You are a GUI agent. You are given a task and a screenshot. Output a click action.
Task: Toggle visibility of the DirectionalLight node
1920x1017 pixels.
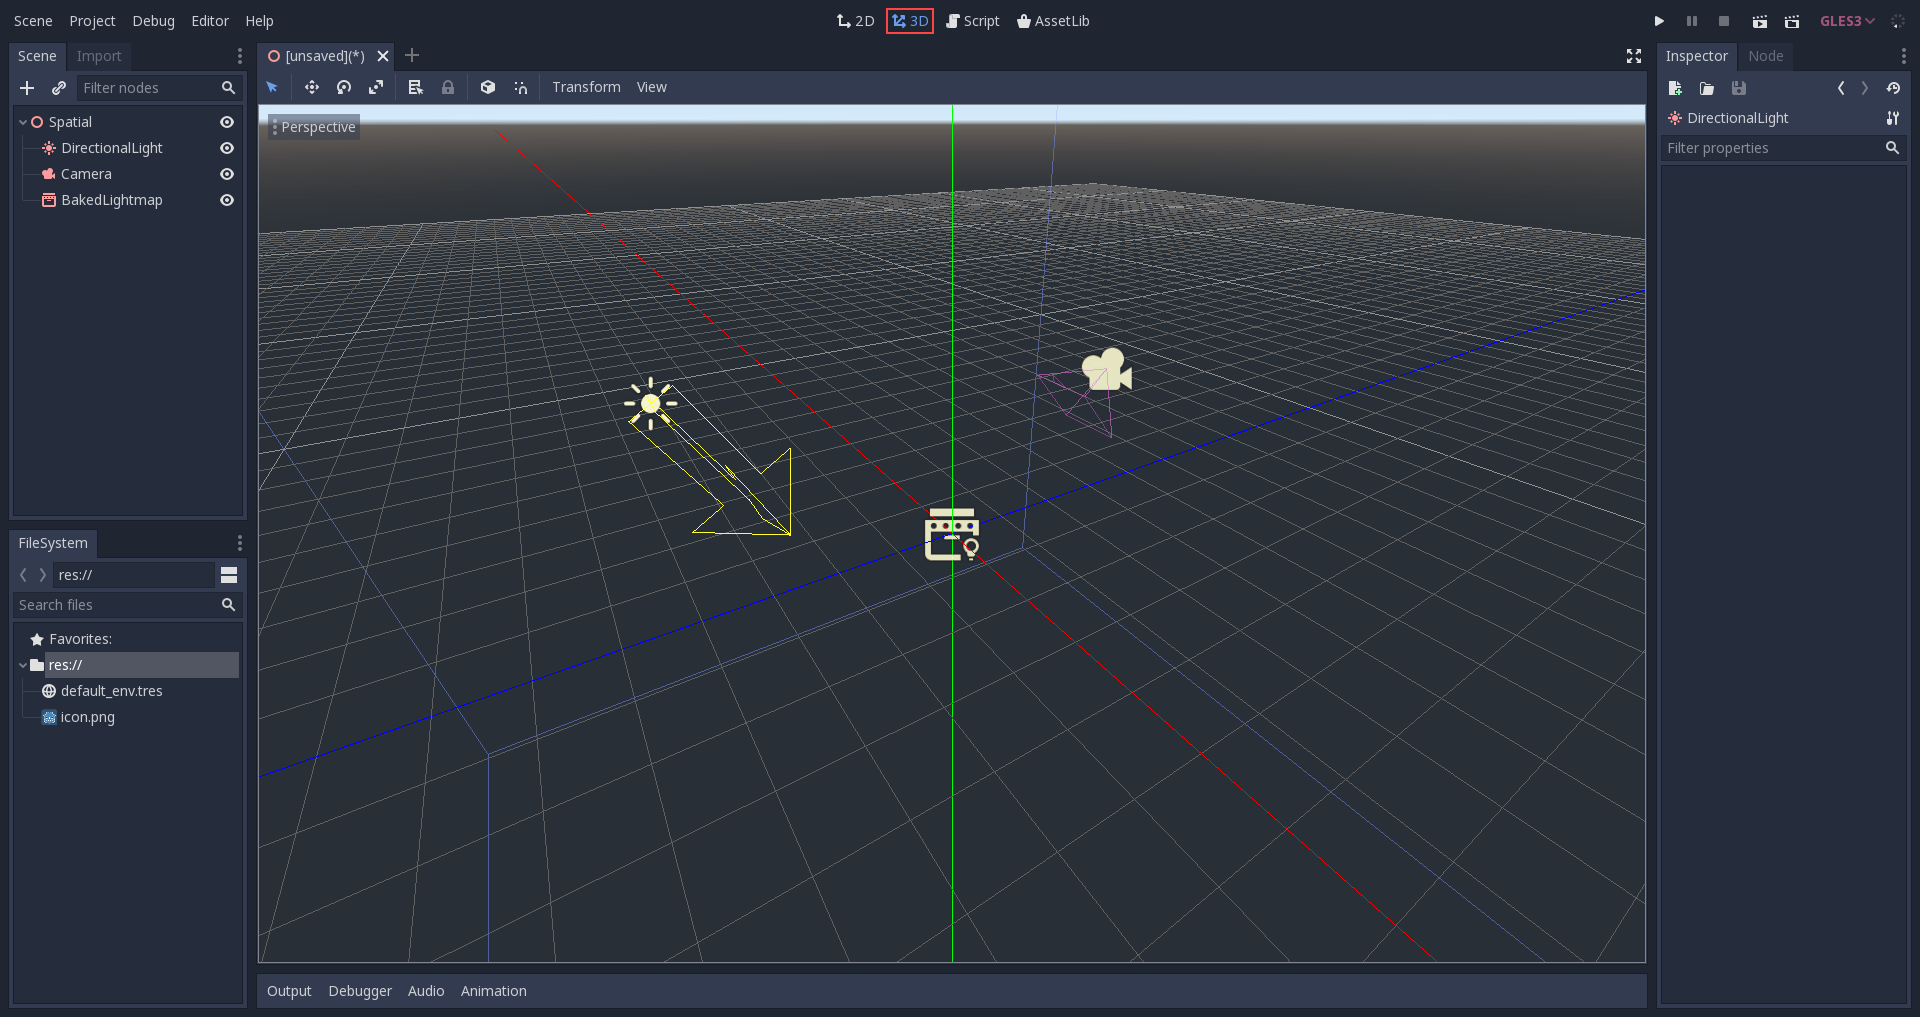[227, 147]
